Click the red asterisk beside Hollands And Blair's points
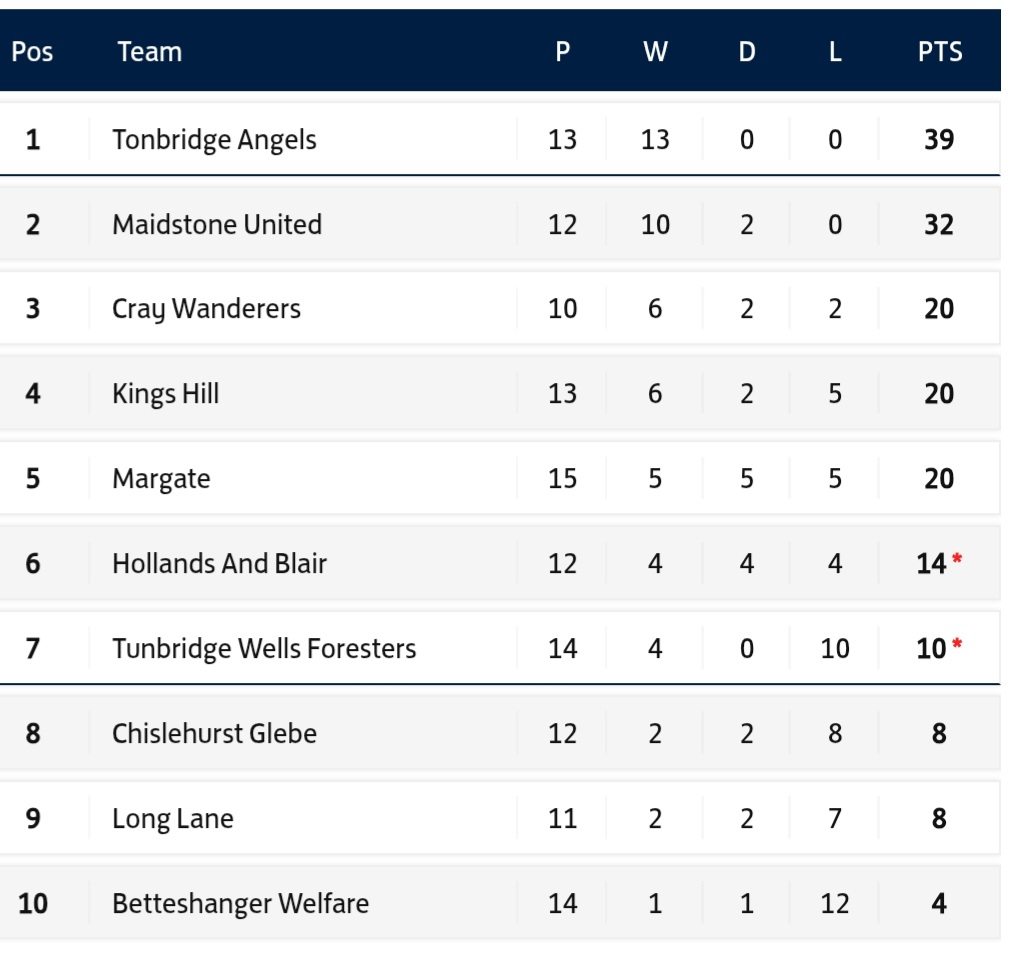 click(957, 560)
